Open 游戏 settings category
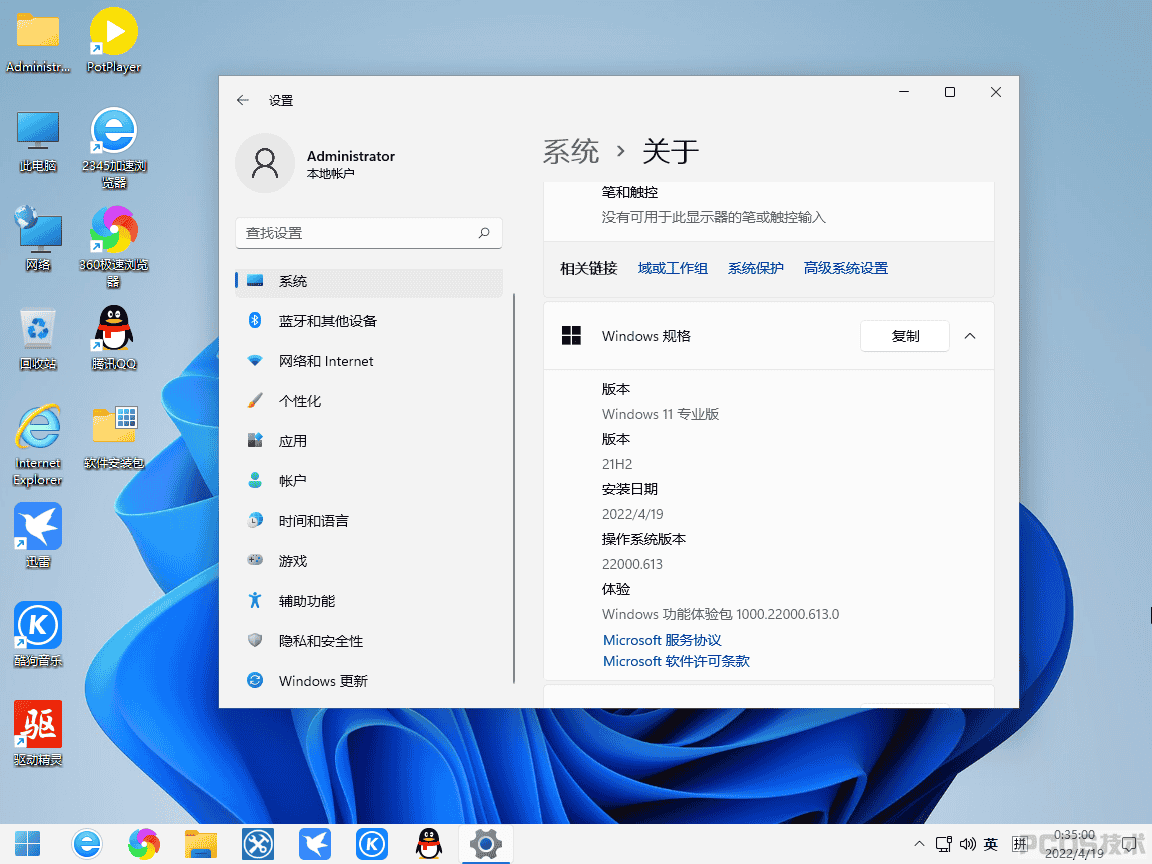The height and width of the screenshot is (864, 1152). 369,561
